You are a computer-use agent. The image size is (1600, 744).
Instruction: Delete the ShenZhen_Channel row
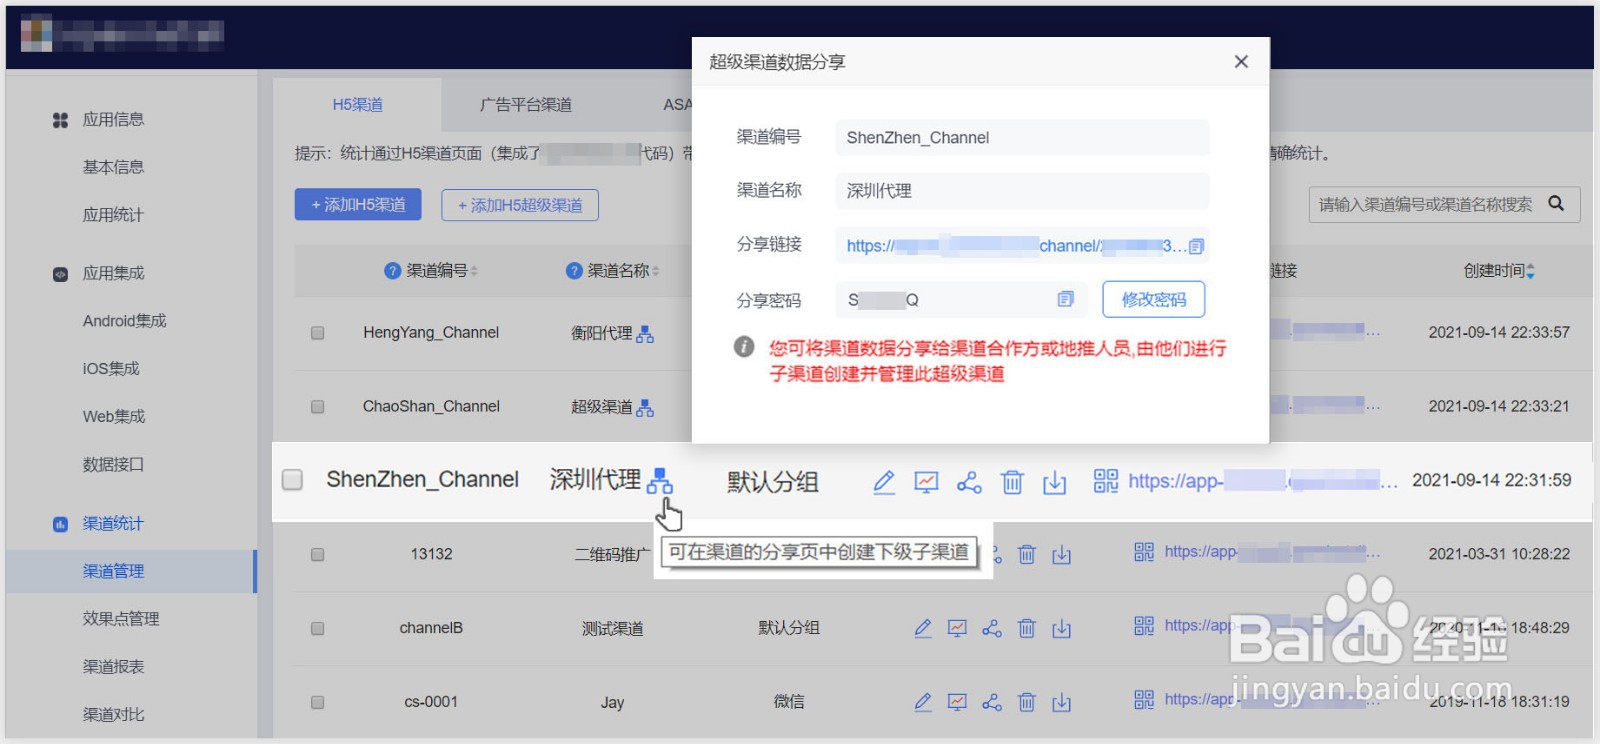[1012, 483]
